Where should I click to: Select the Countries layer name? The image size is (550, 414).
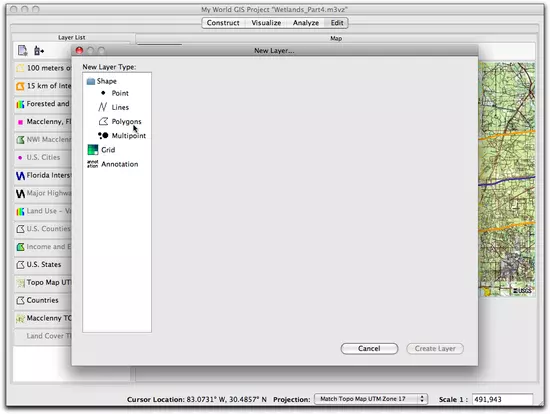point(42,300)
